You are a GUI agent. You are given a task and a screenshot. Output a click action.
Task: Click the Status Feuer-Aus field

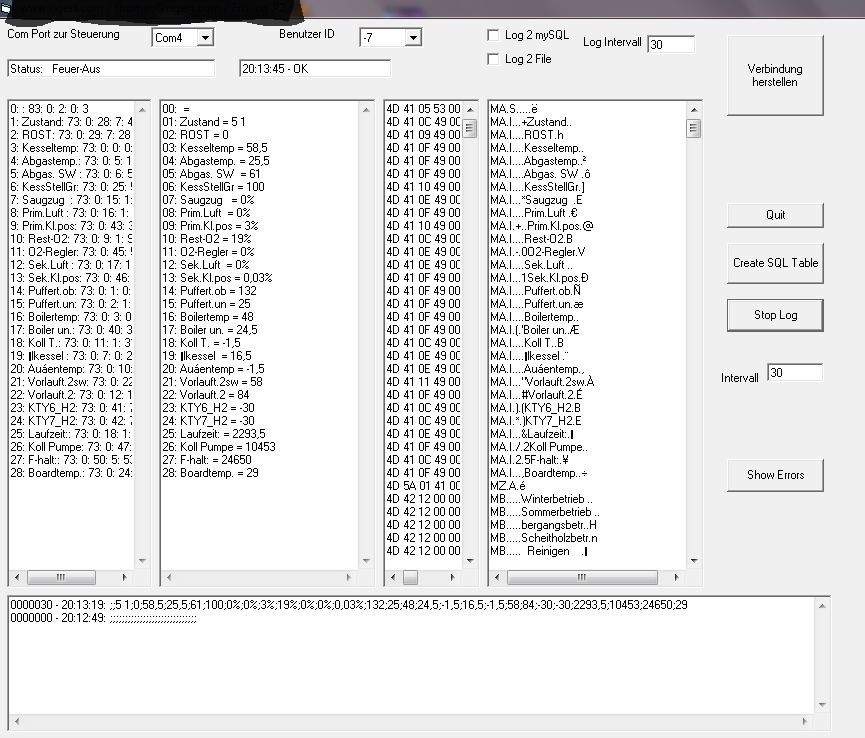(x=111, y=69)
